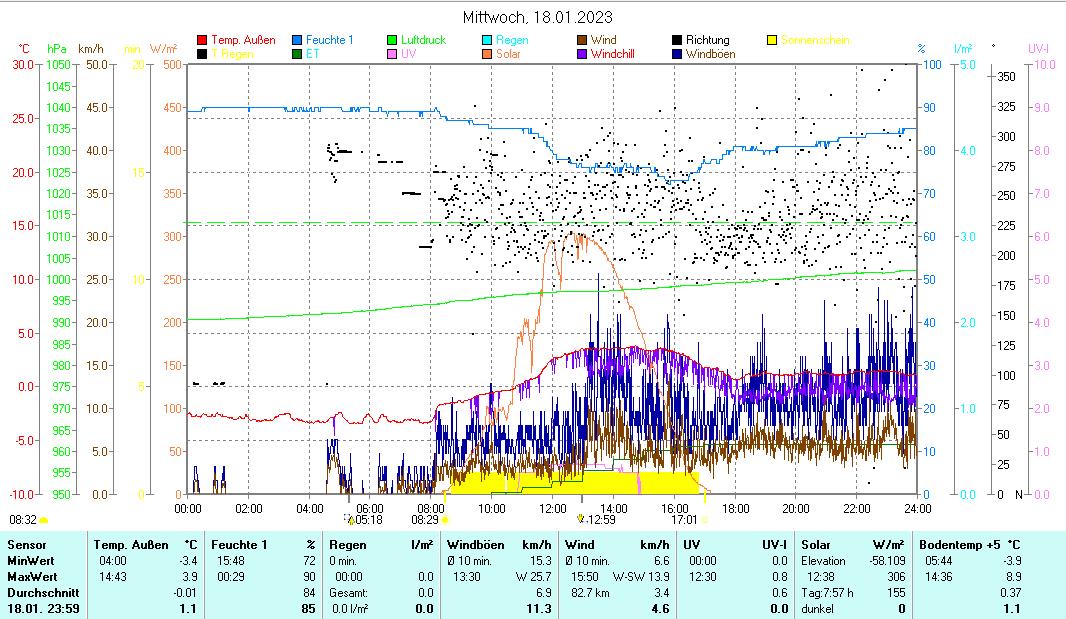Click the yellow Sonnenschein legend square
The image size is (1066, 619).
(x=773, y=40)
